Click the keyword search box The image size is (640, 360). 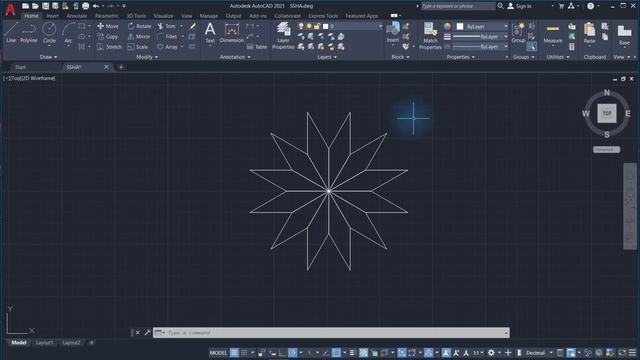458,6
